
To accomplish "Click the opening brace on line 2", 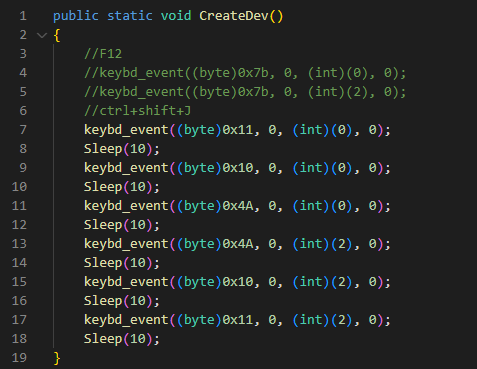I will pos(57,35).
